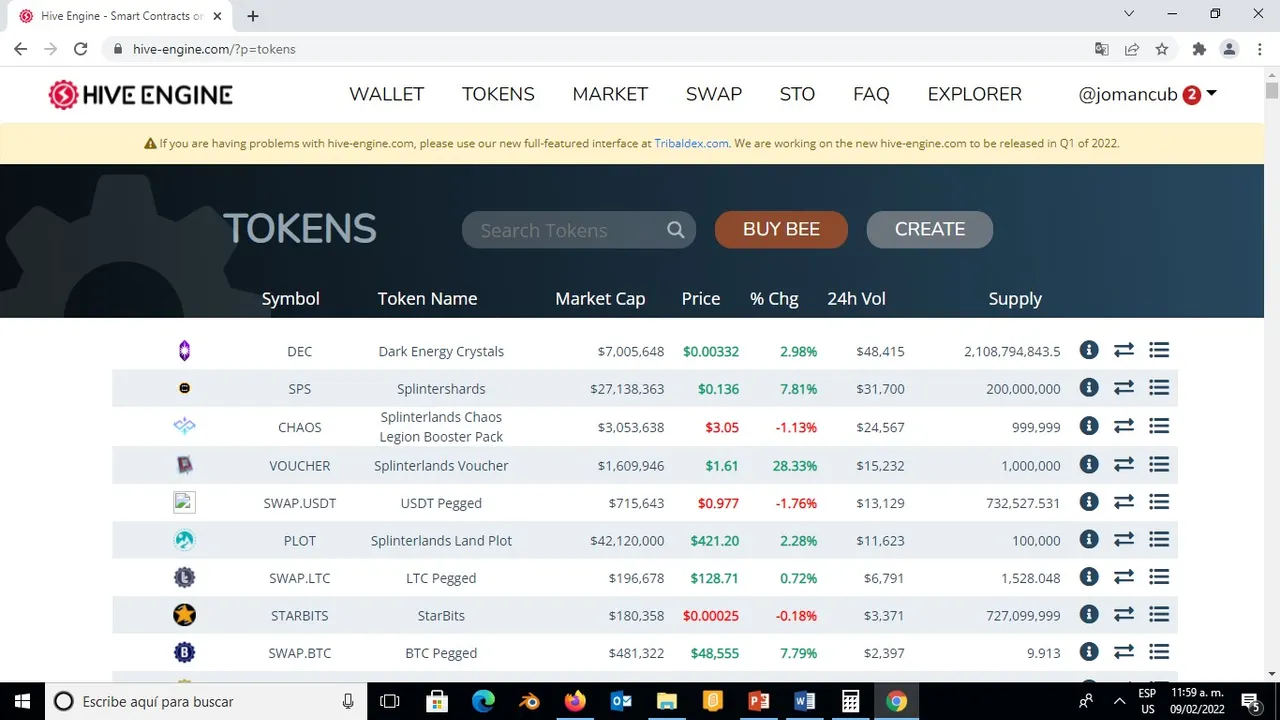Open info icon for SWAP.BTC token
The height and width of the screenshot is (720, 1280).
tap(1089, 652)
